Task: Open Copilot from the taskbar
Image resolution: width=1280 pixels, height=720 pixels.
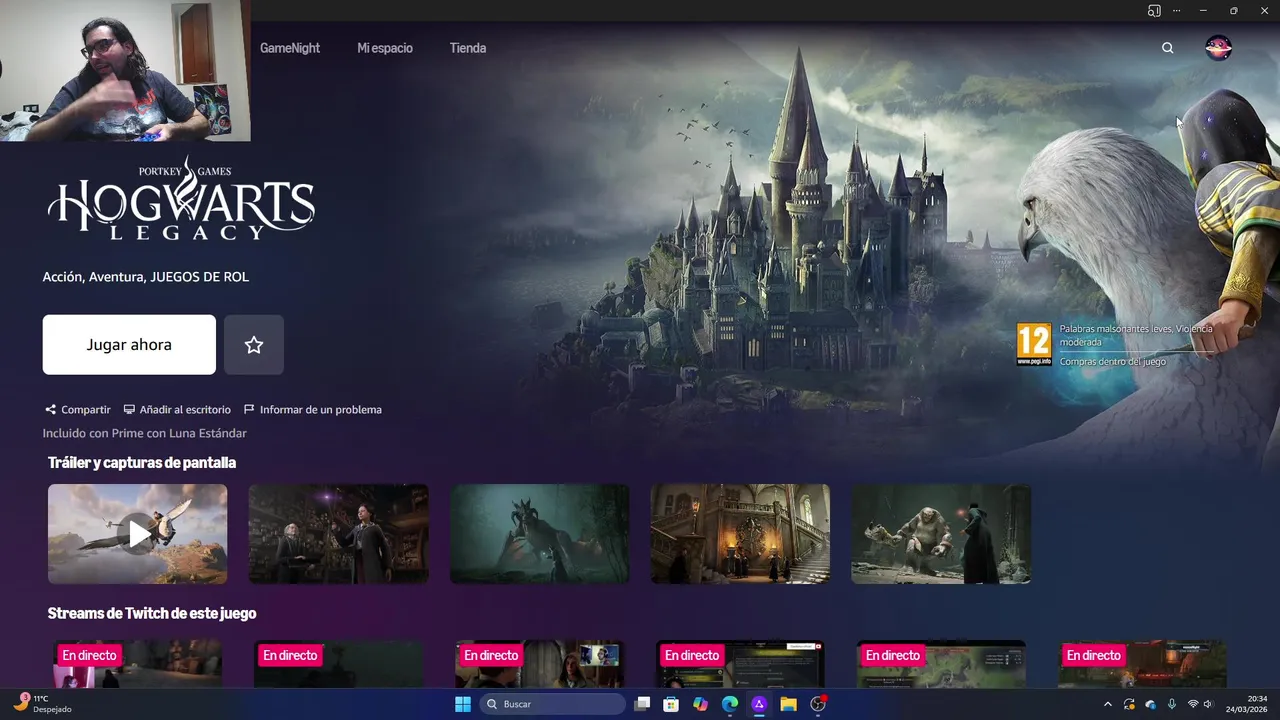Action: pyautogui.click(x=700, y=704)
